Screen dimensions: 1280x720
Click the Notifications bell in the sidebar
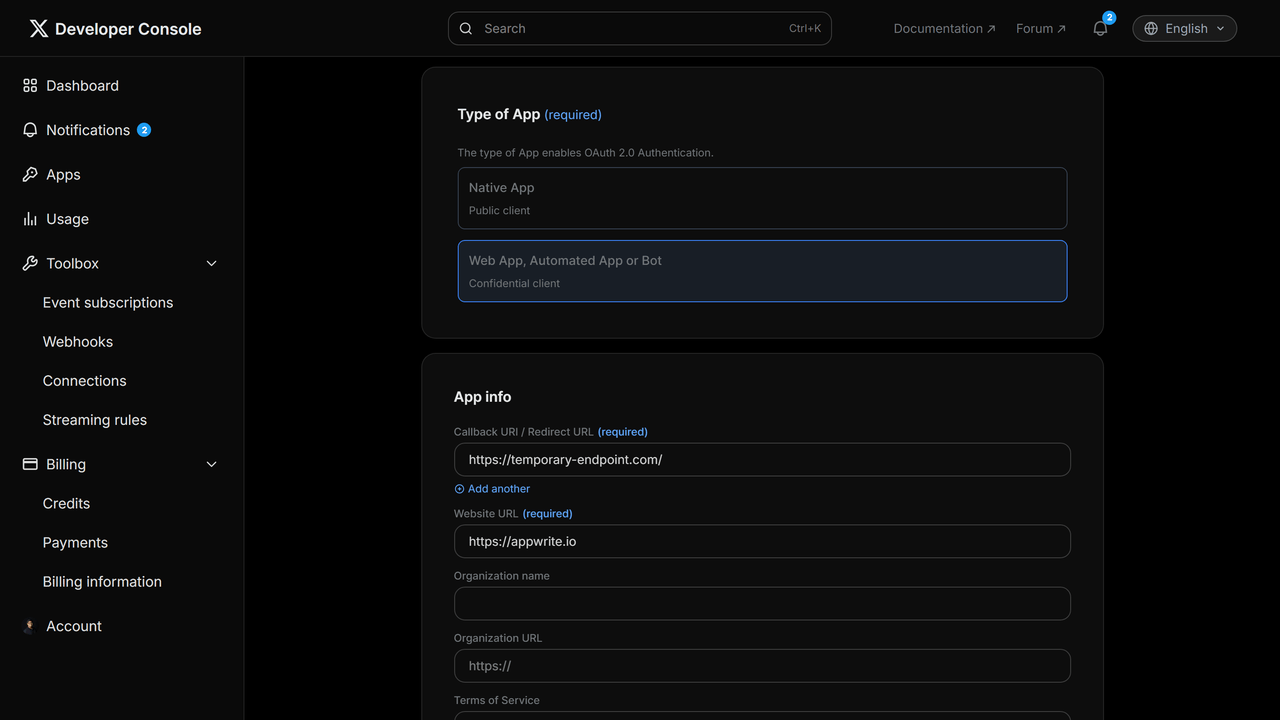click(x=30, y=130)
